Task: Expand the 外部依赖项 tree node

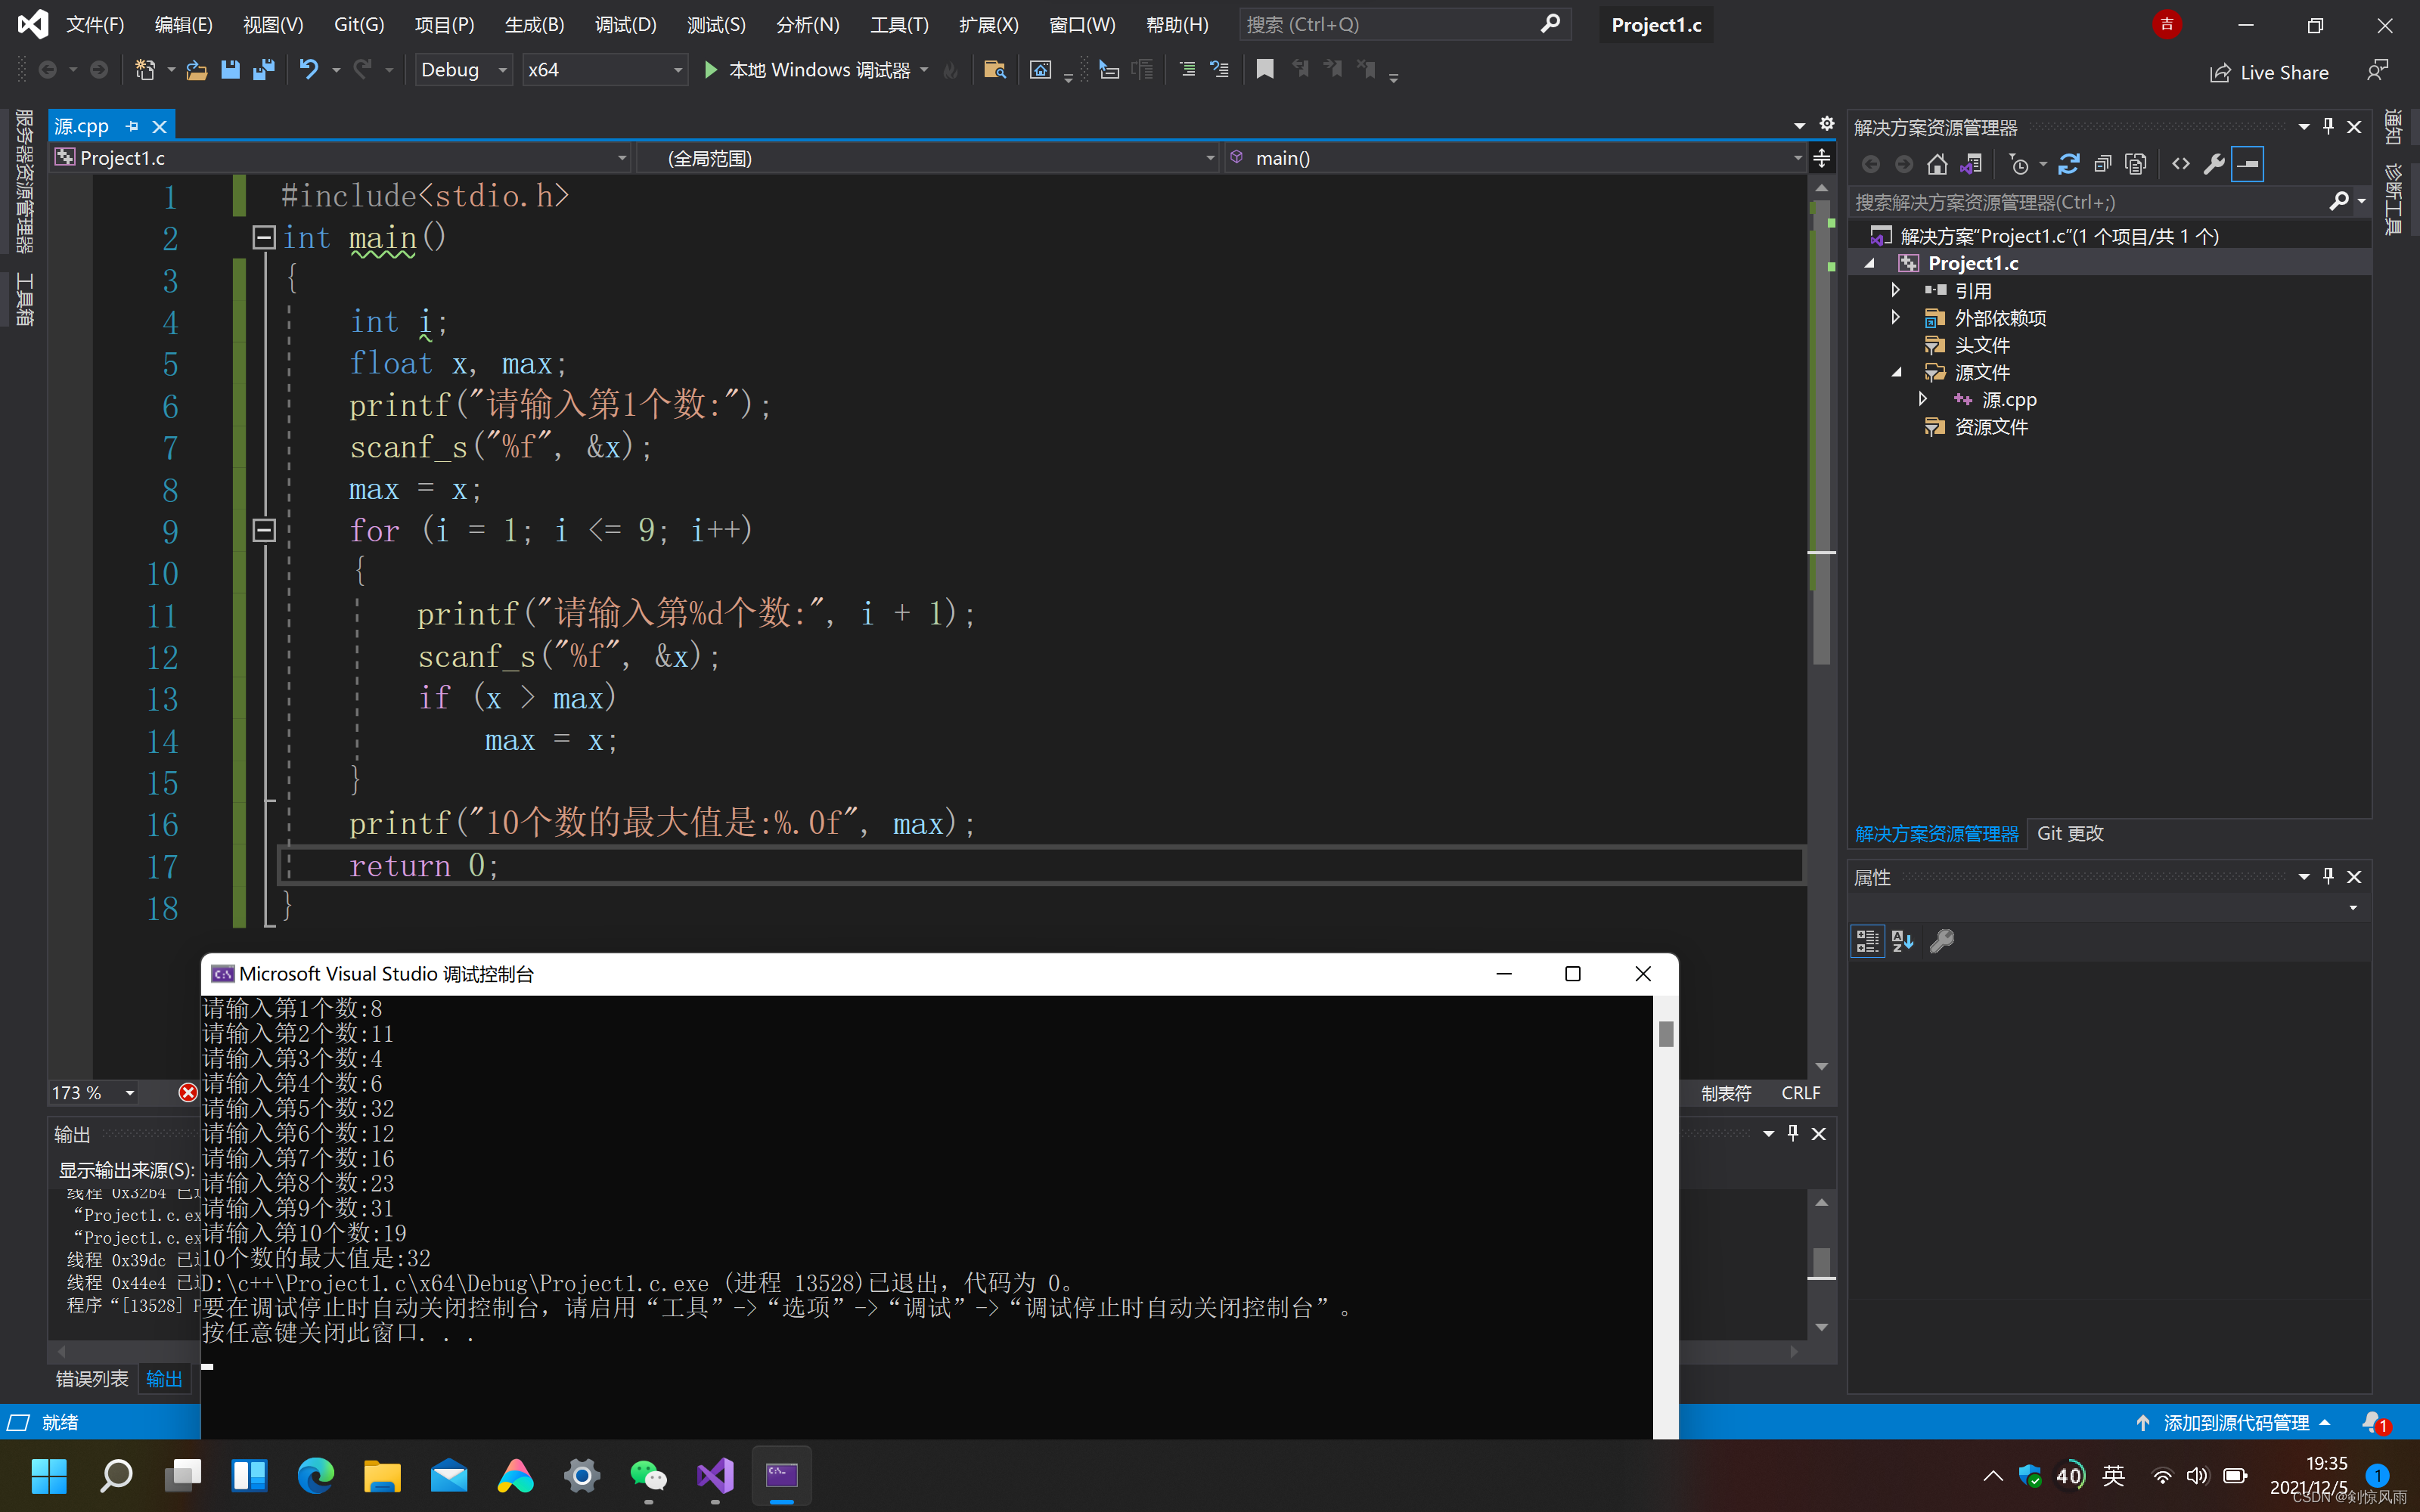Action: coord(1895,317)
